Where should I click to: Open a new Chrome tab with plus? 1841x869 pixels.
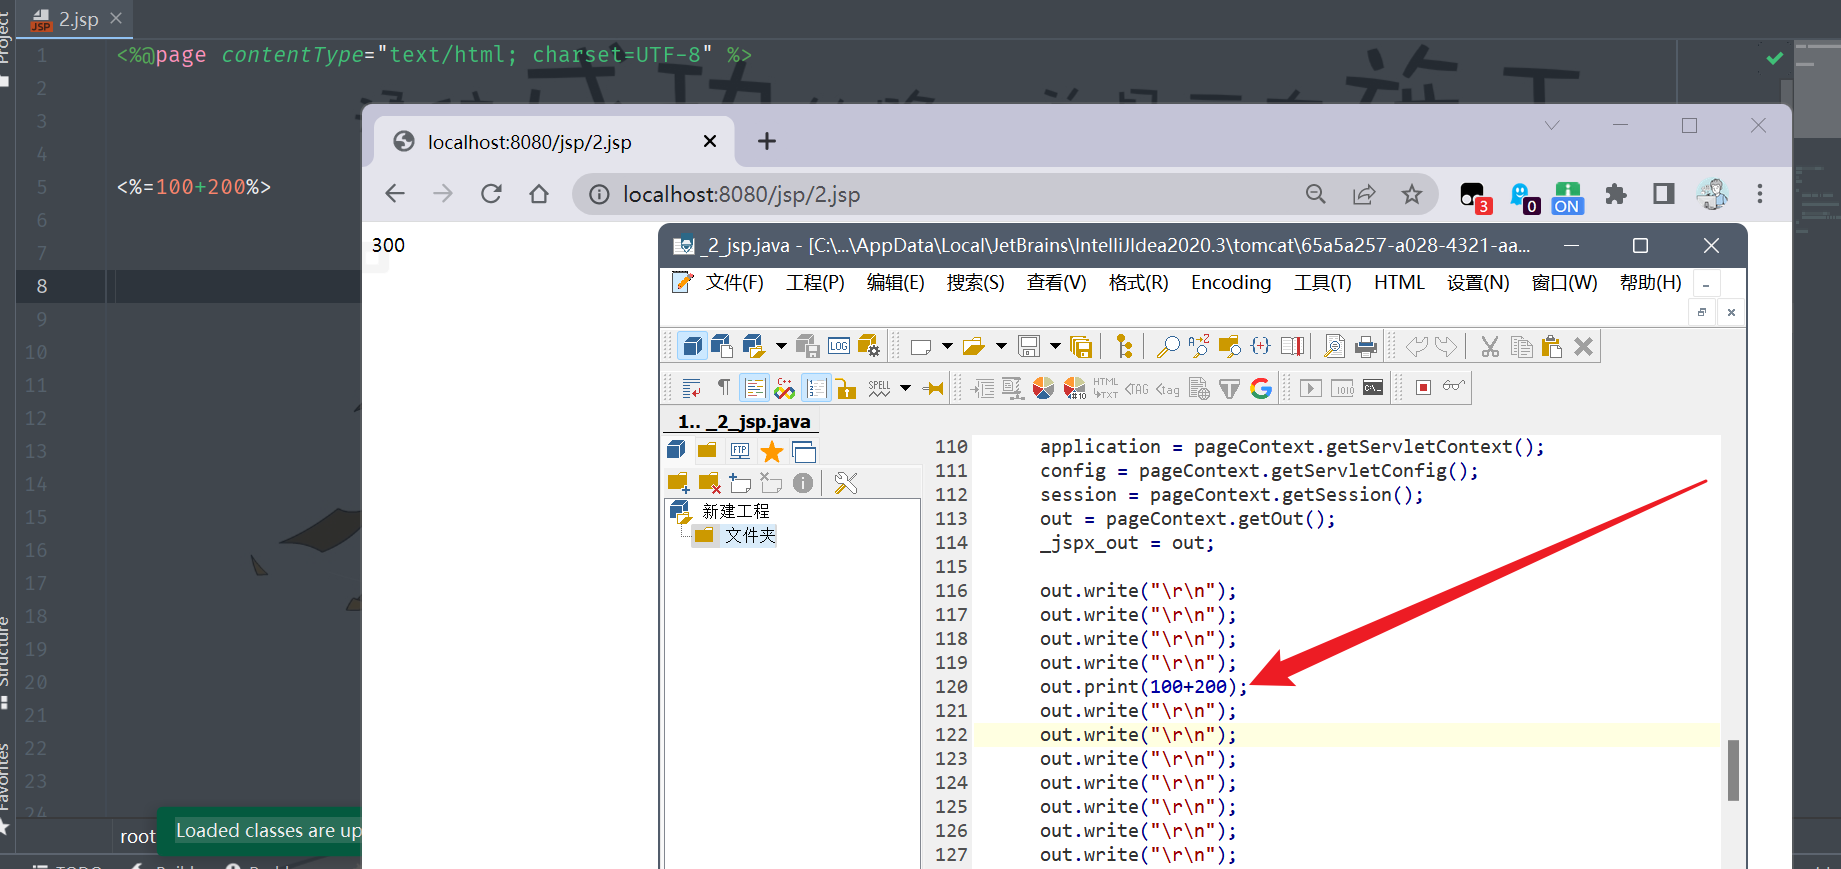766,141
